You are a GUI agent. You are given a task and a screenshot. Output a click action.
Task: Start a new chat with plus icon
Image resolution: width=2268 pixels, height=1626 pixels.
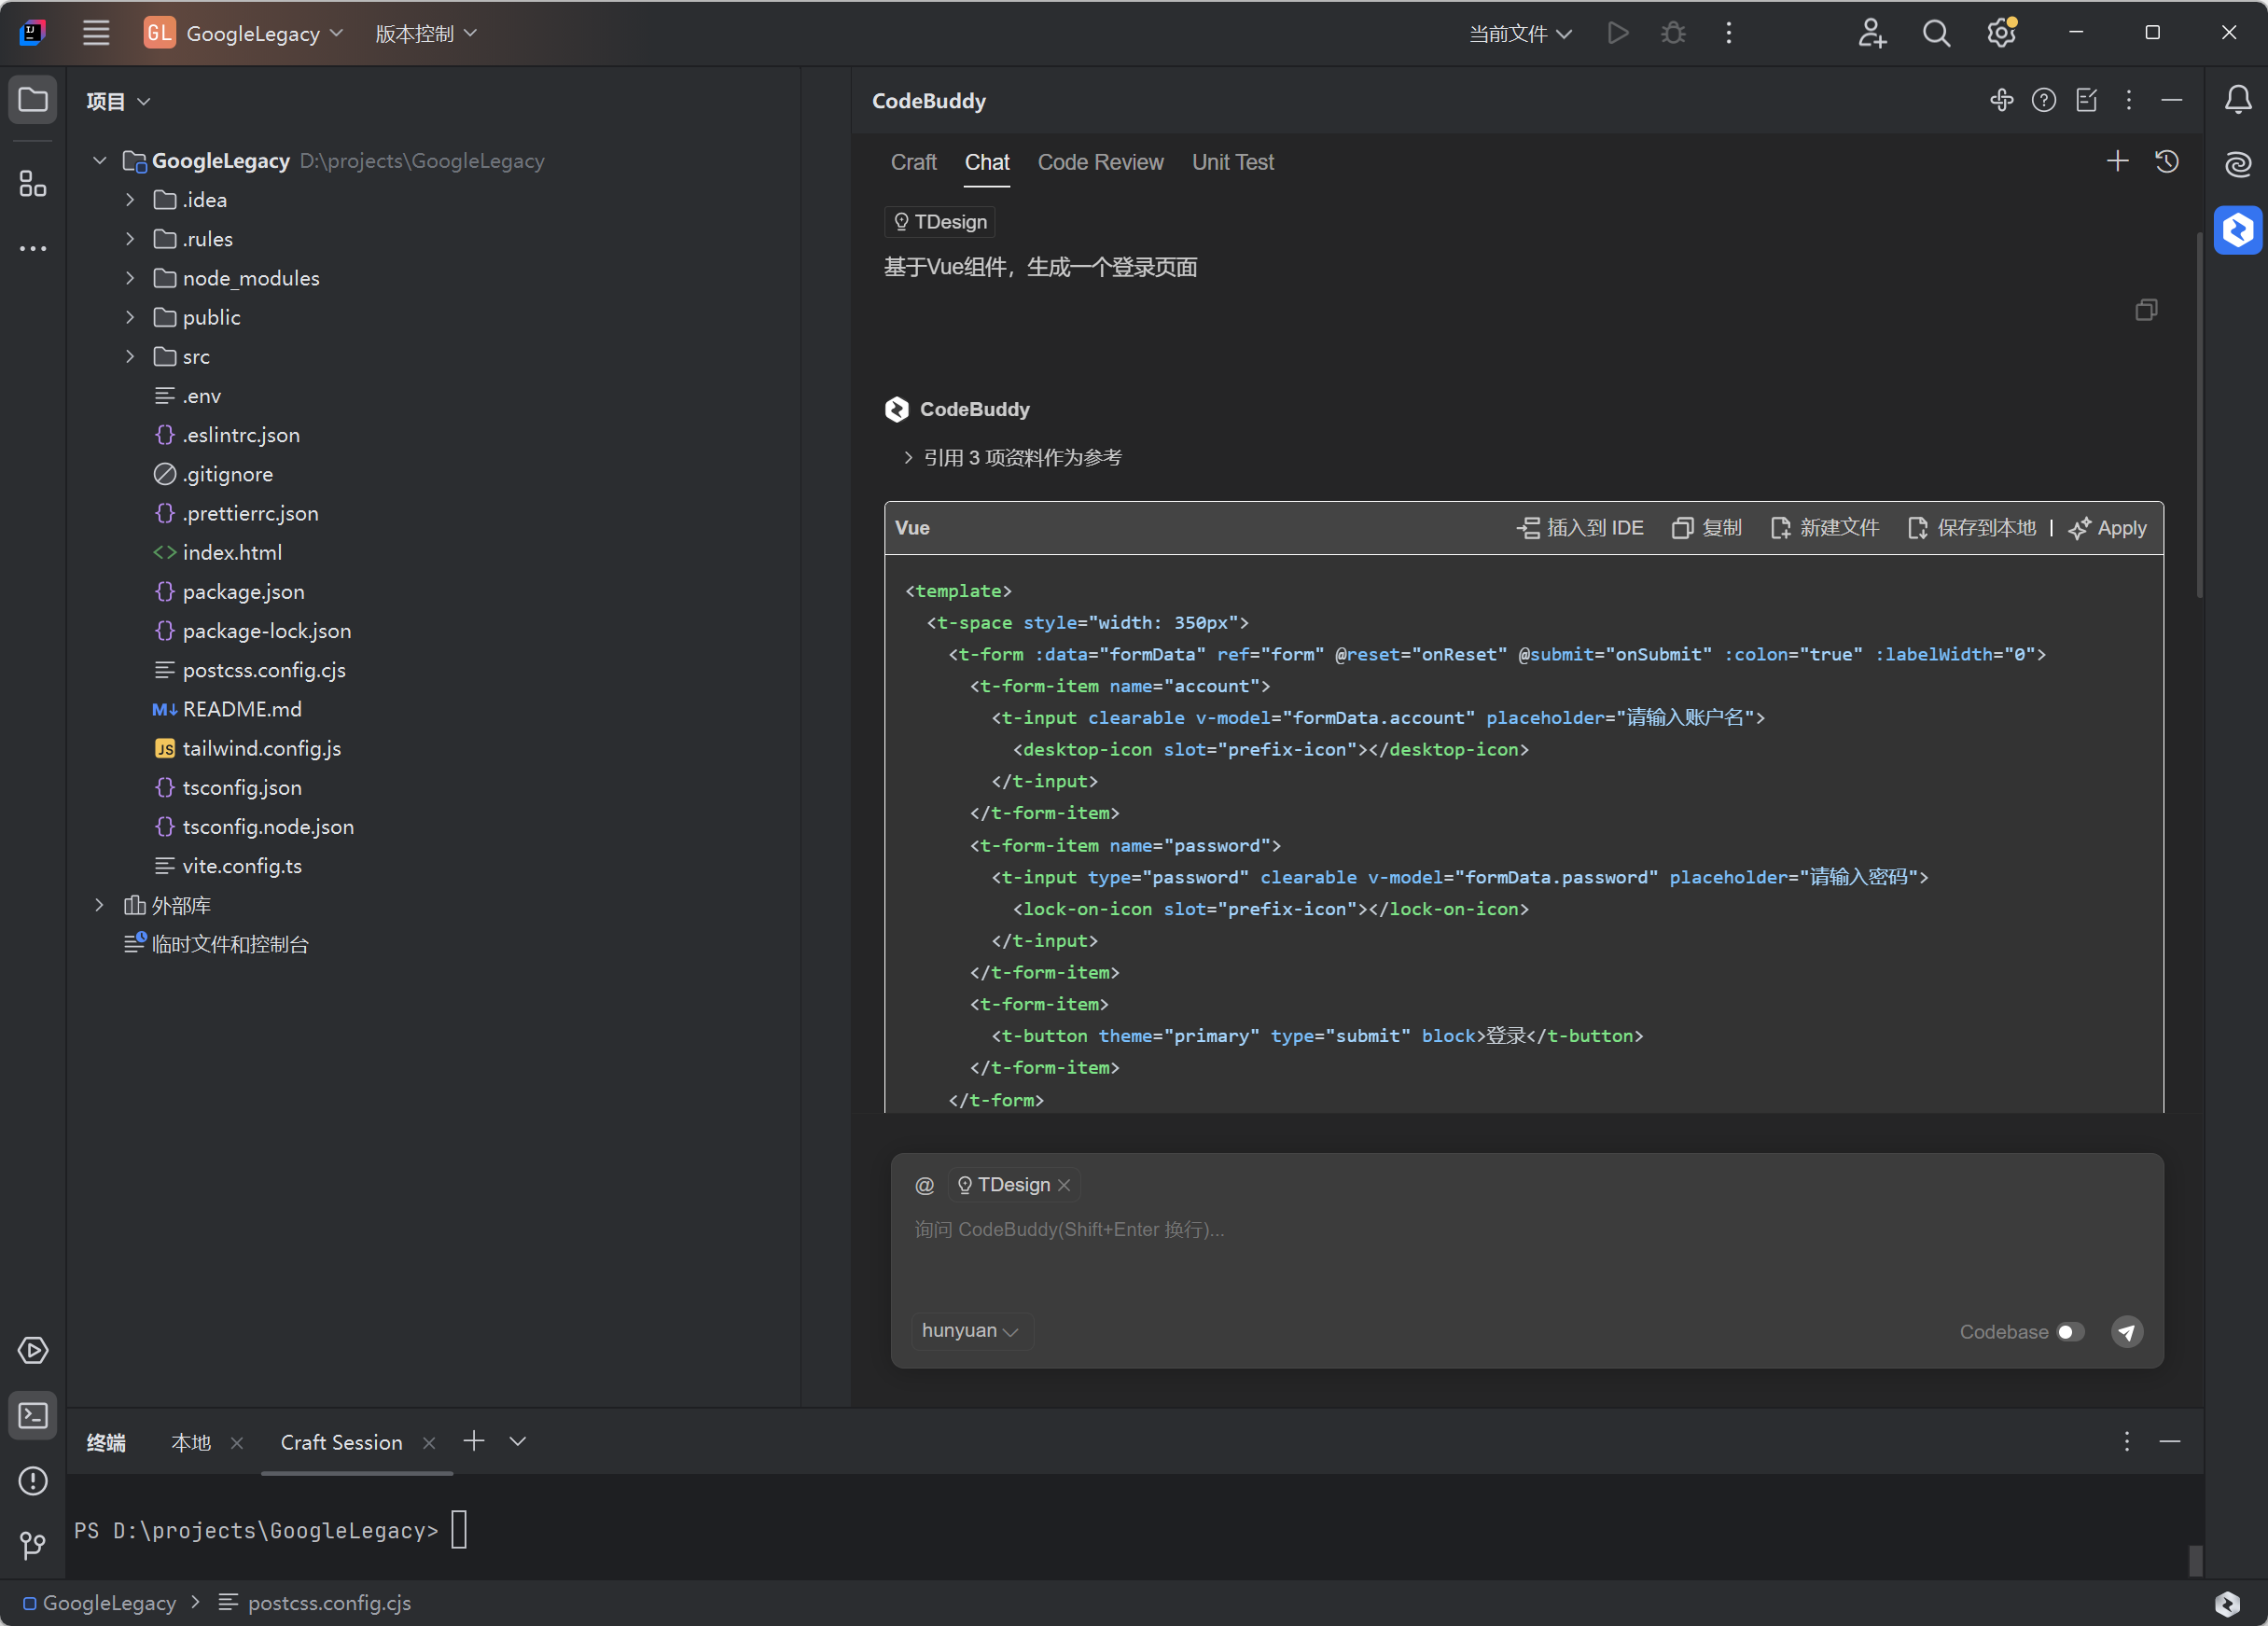[x=2117, y=162]
